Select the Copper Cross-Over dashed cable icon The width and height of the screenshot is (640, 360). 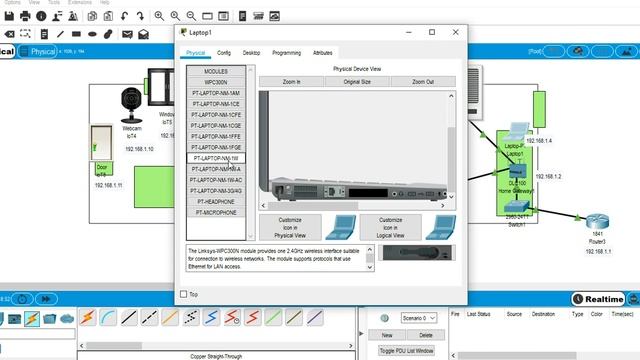[149, 318]
